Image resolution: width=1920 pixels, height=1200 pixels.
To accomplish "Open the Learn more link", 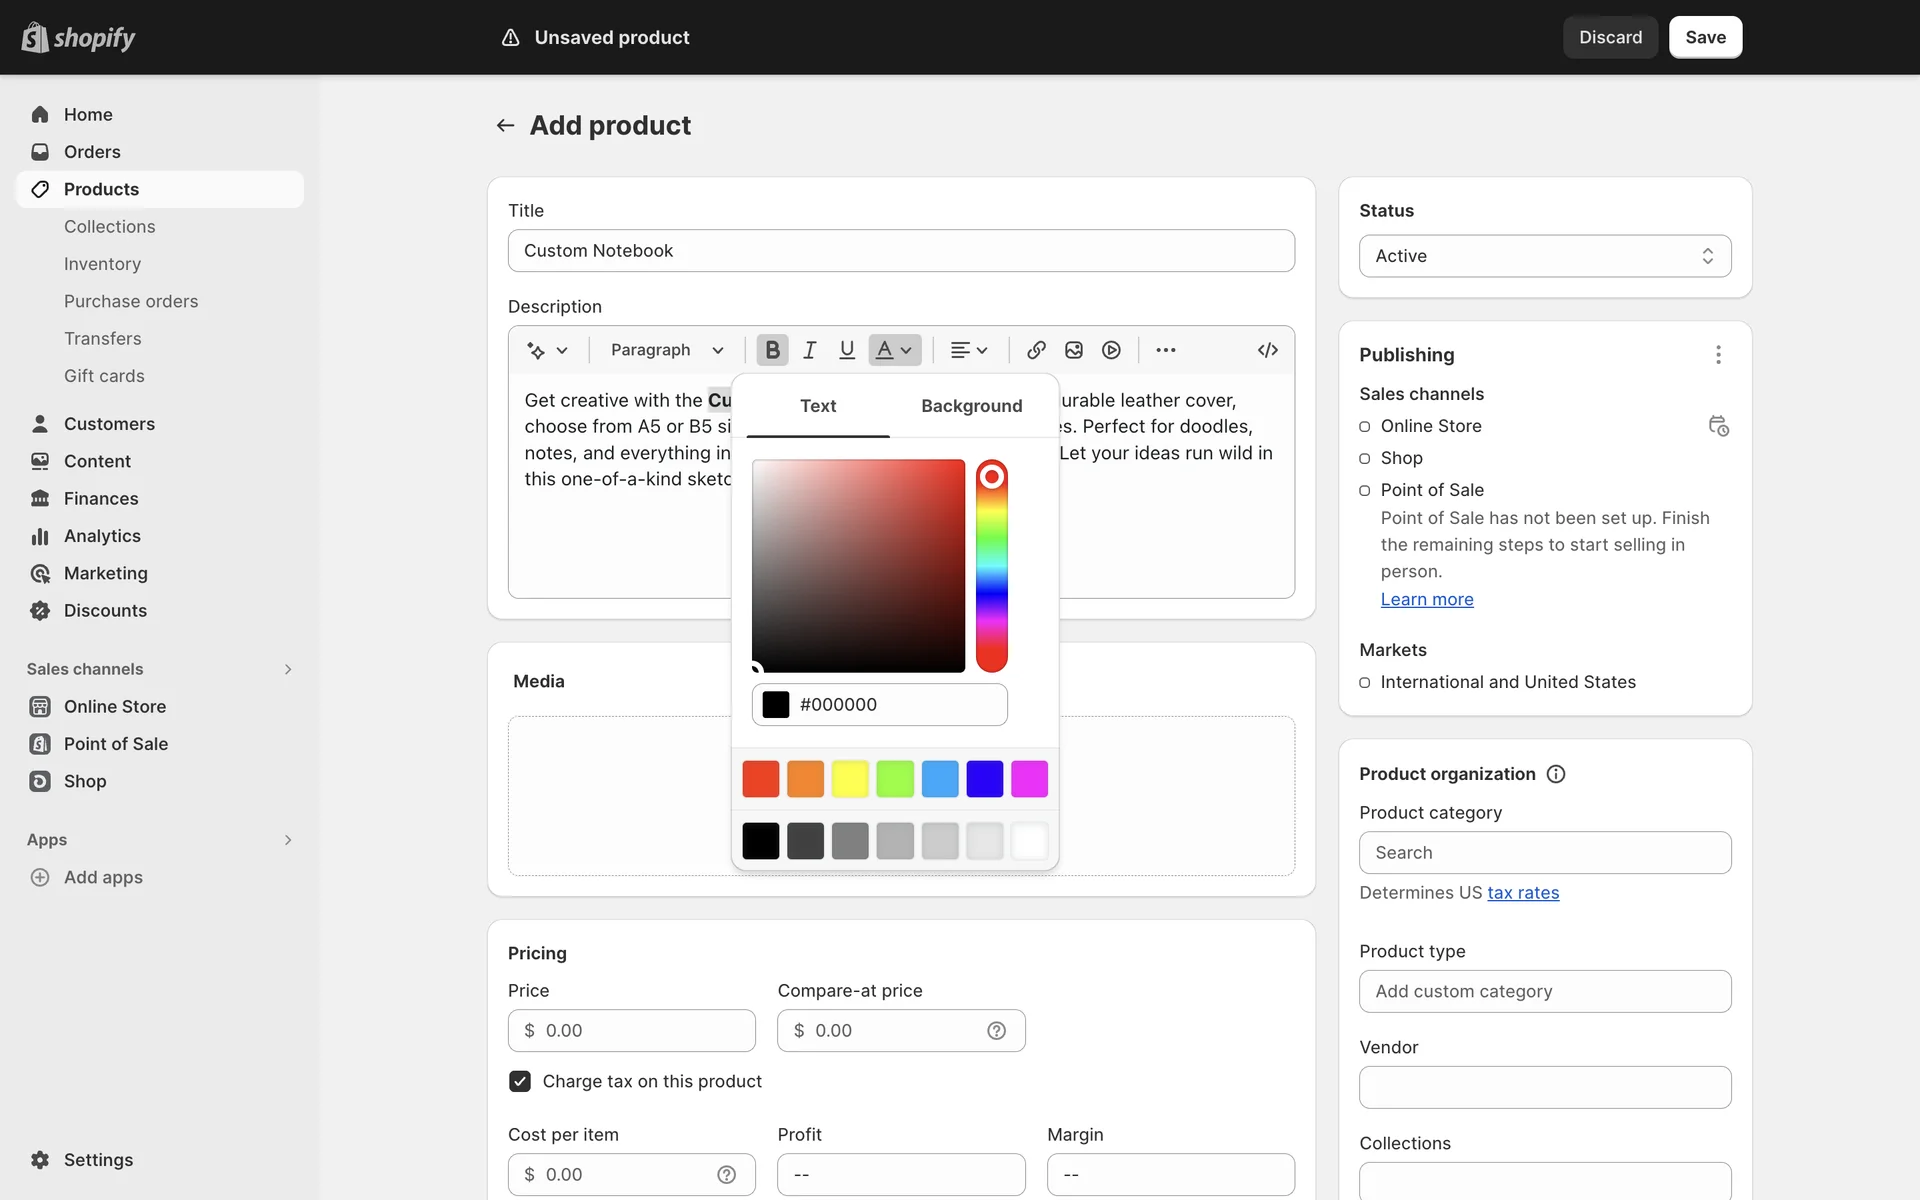I will pyautogui.click(x=1426, y=599).
